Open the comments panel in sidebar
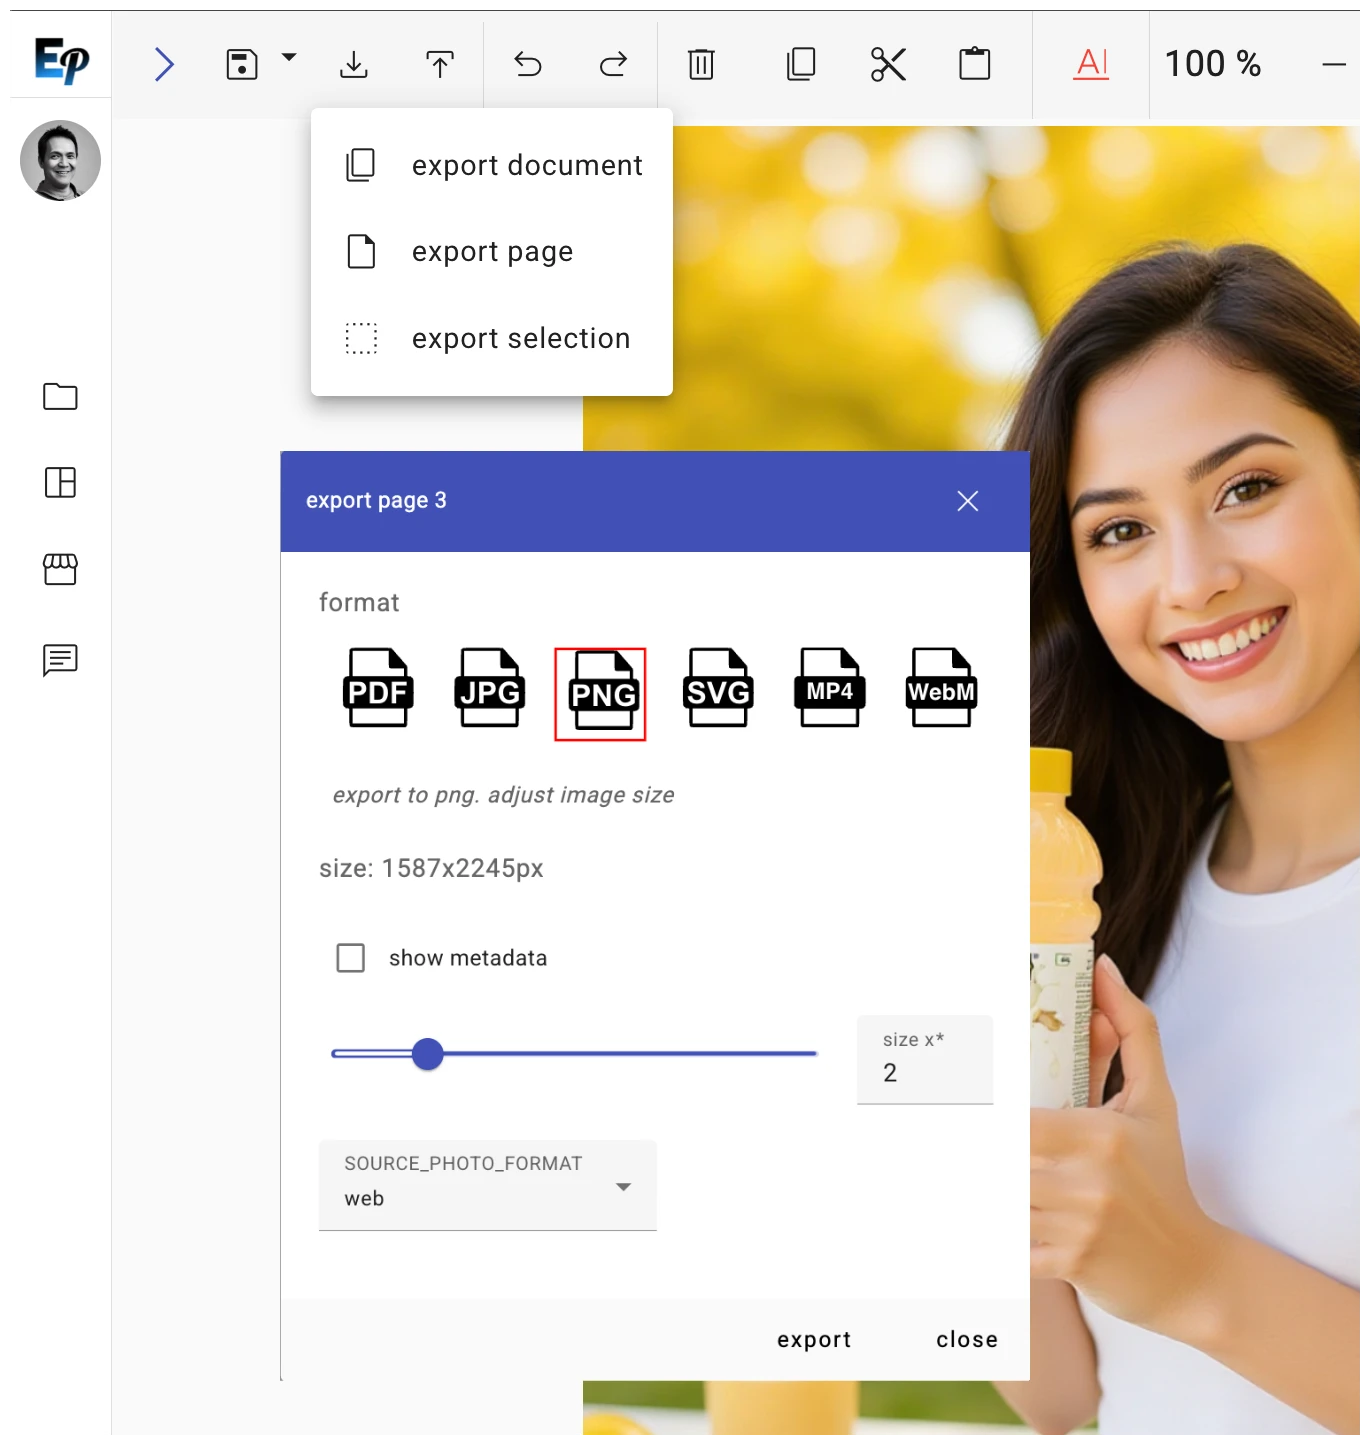 tap(60, 658)
